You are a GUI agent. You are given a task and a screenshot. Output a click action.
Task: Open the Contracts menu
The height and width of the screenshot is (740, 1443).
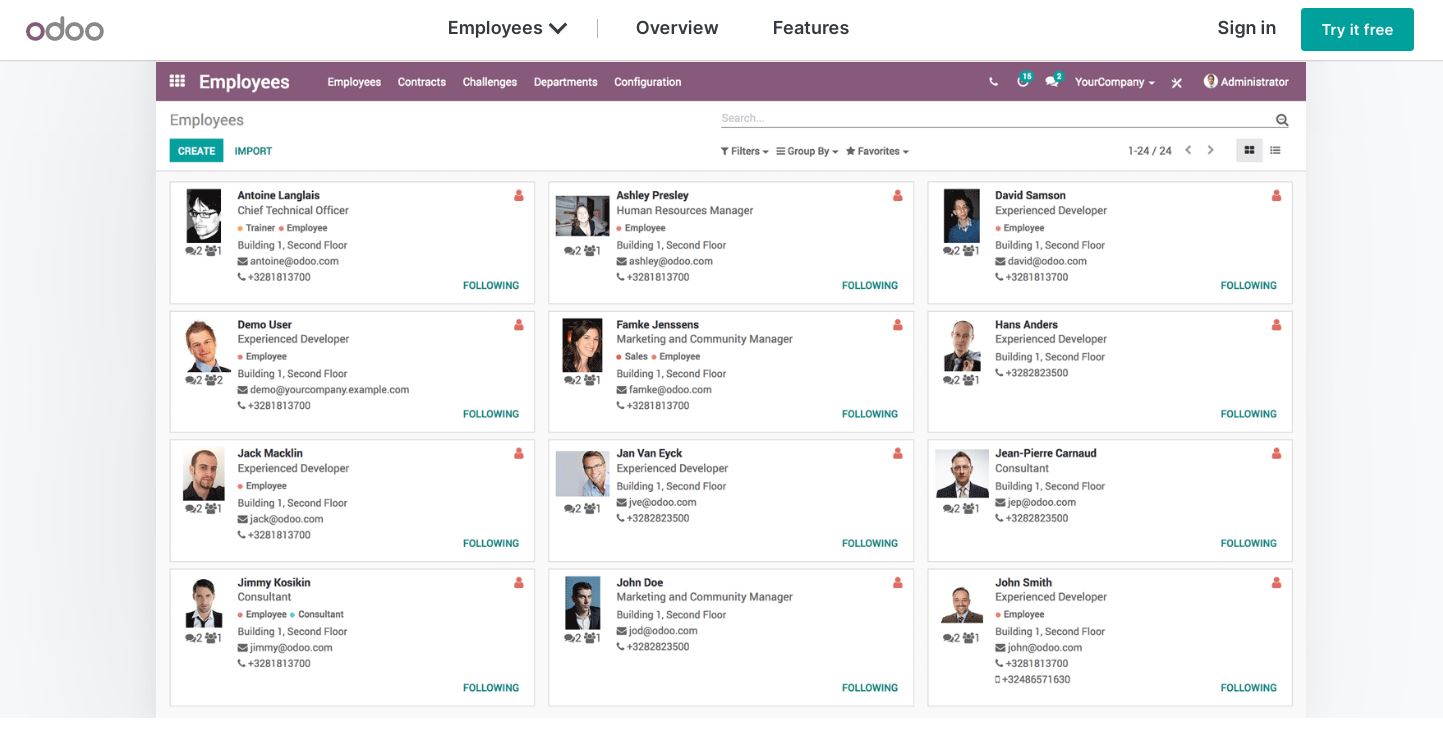click(422, 82)
